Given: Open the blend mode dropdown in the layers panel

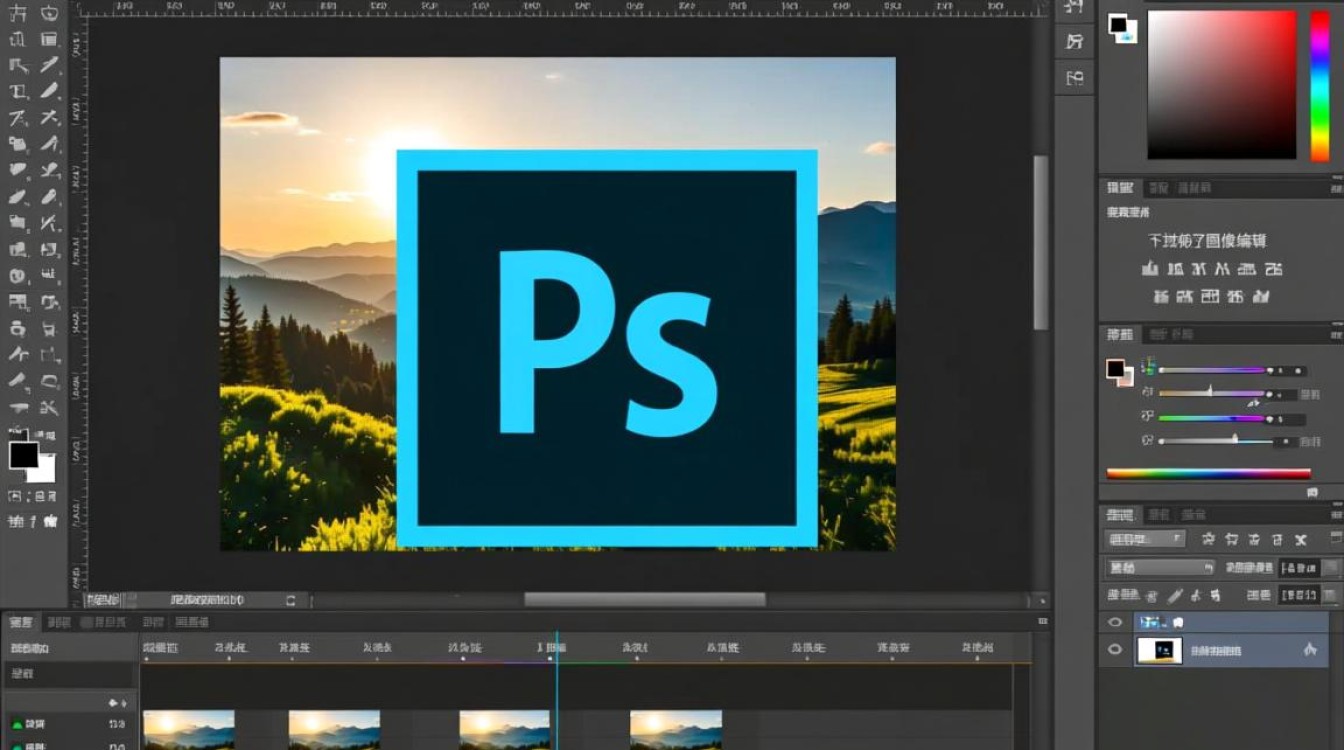Looking at the screenshot, I should pos(1159,567).
